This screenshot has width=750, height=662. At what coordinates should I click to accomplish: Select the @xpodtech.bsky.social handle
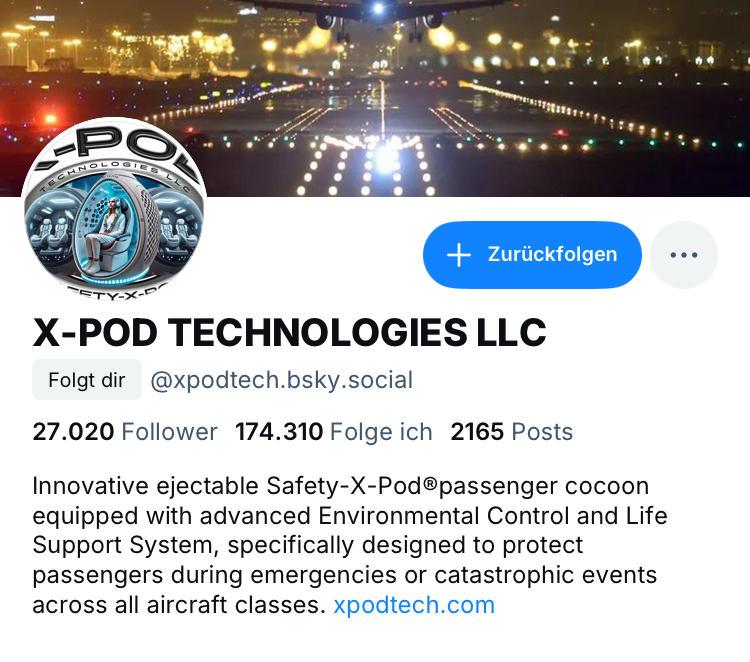[x=282, y=380]
